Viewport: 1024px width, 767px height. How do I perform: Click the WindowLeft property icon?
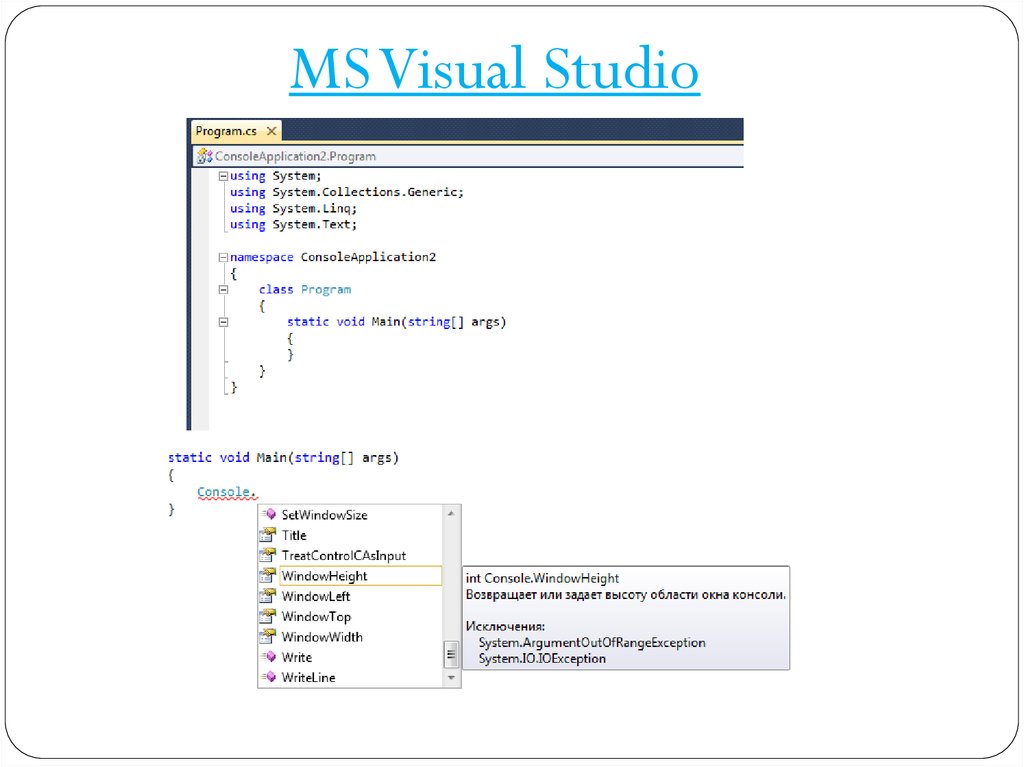point(268,596)
